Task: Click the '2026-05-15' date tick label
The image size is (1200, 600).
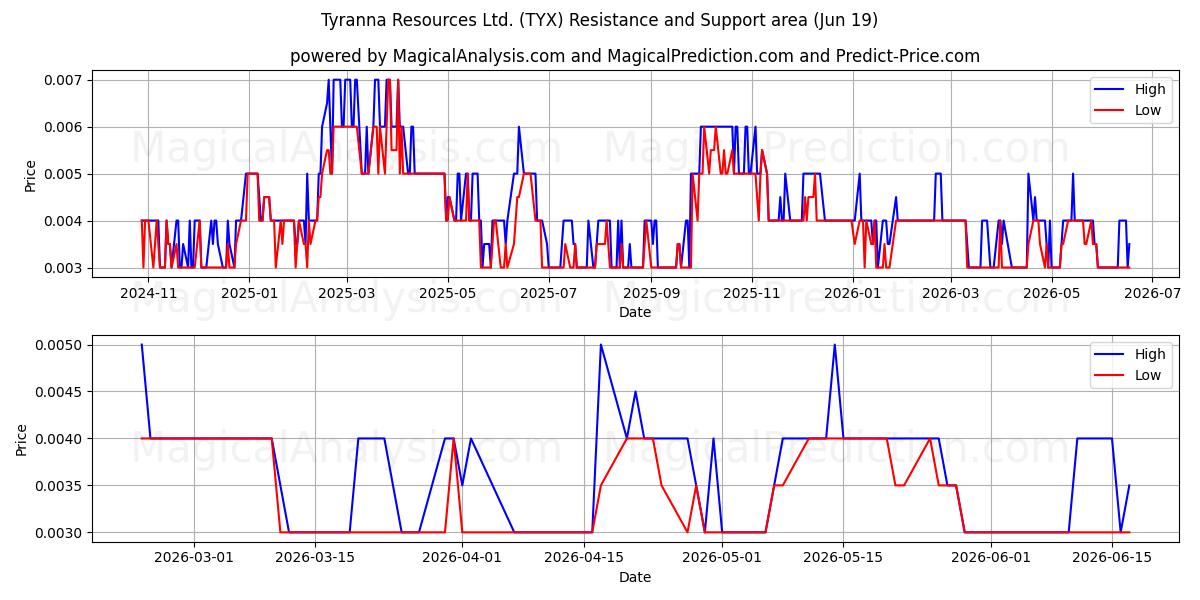Action: tap(843, 558)
